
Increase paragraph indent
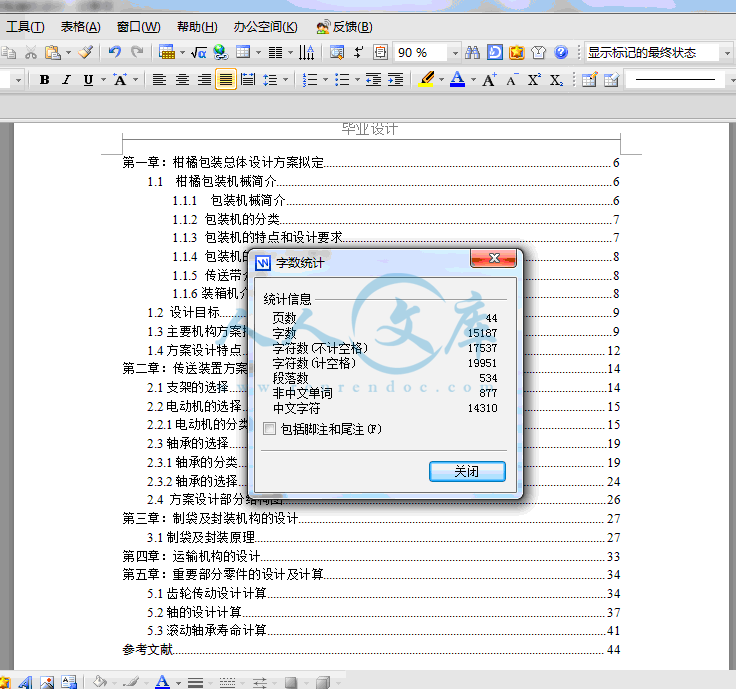pyautogui.click(x=395, y=80)
